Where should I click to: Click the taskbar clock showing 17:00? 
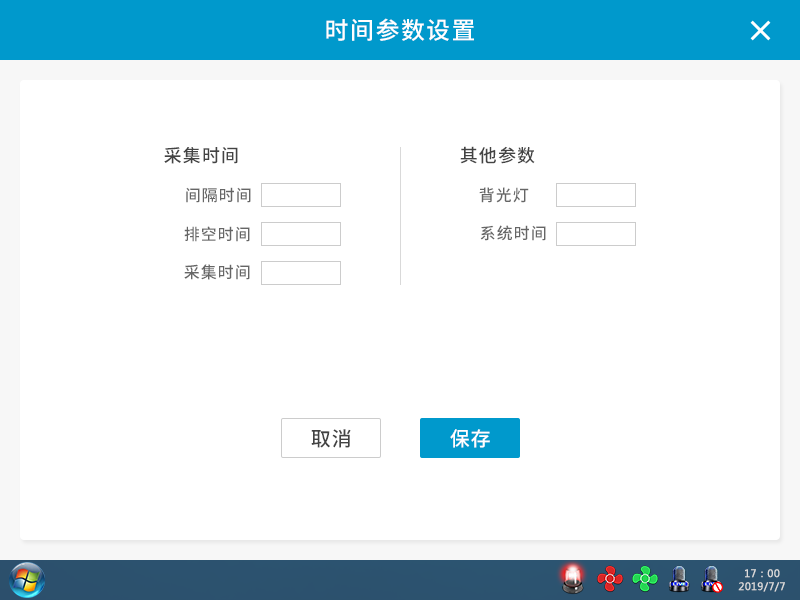762,573
